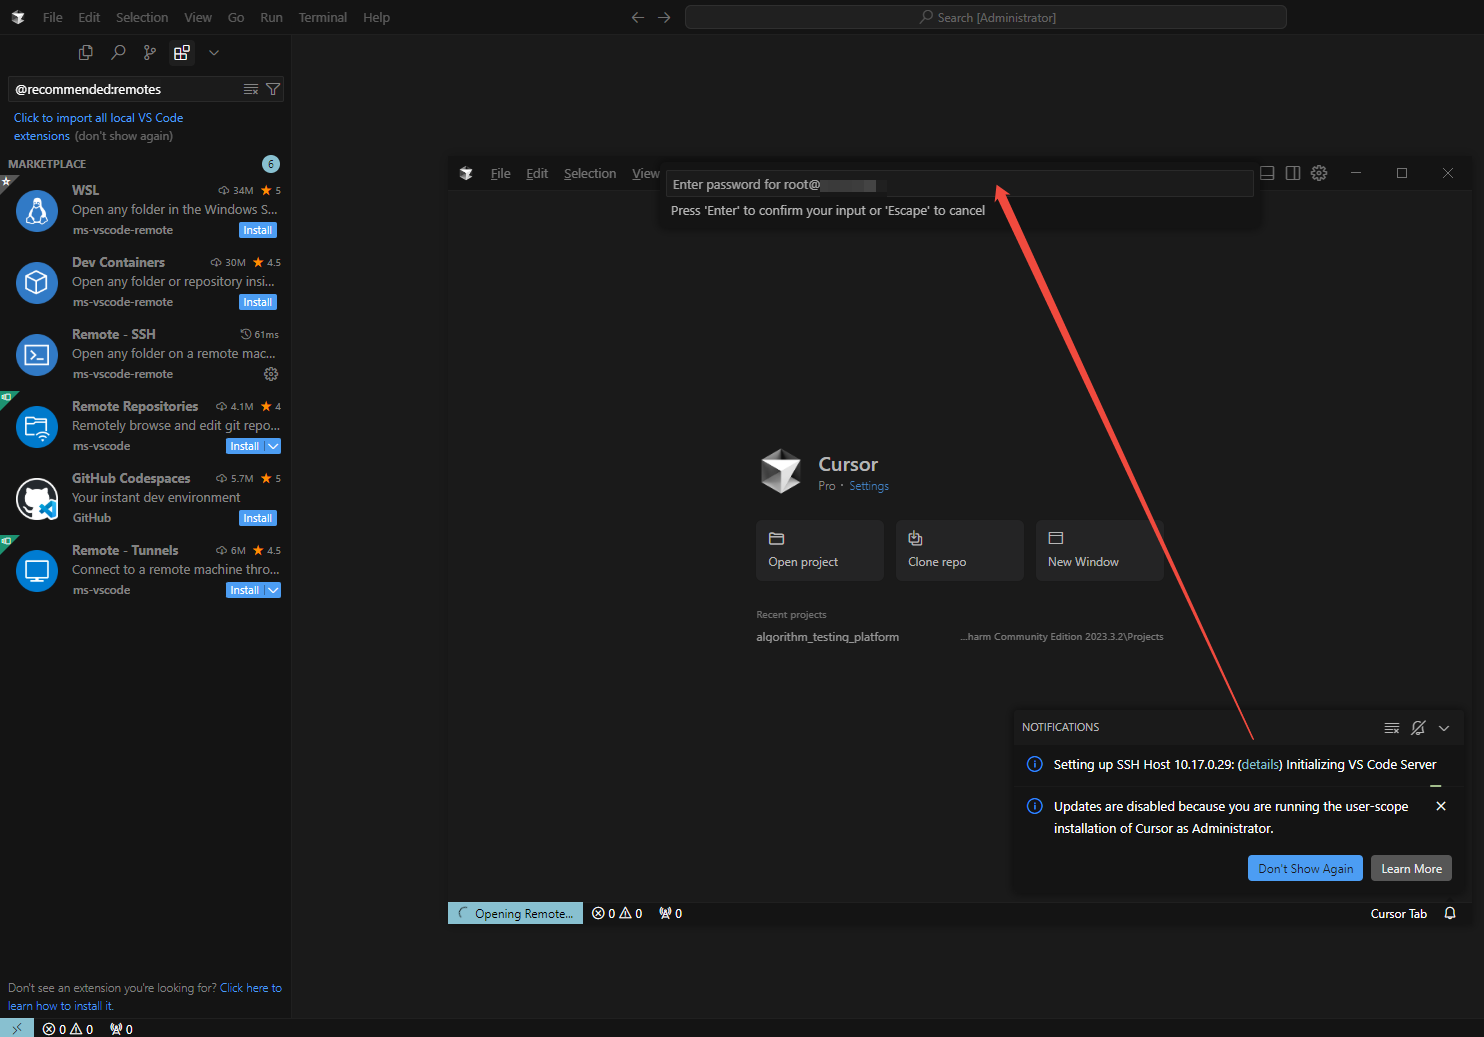The height and width of the screenshot is (1037, 1484).
Task: Click the '(don't show again)' text
Action: click(x=124, y=136)
